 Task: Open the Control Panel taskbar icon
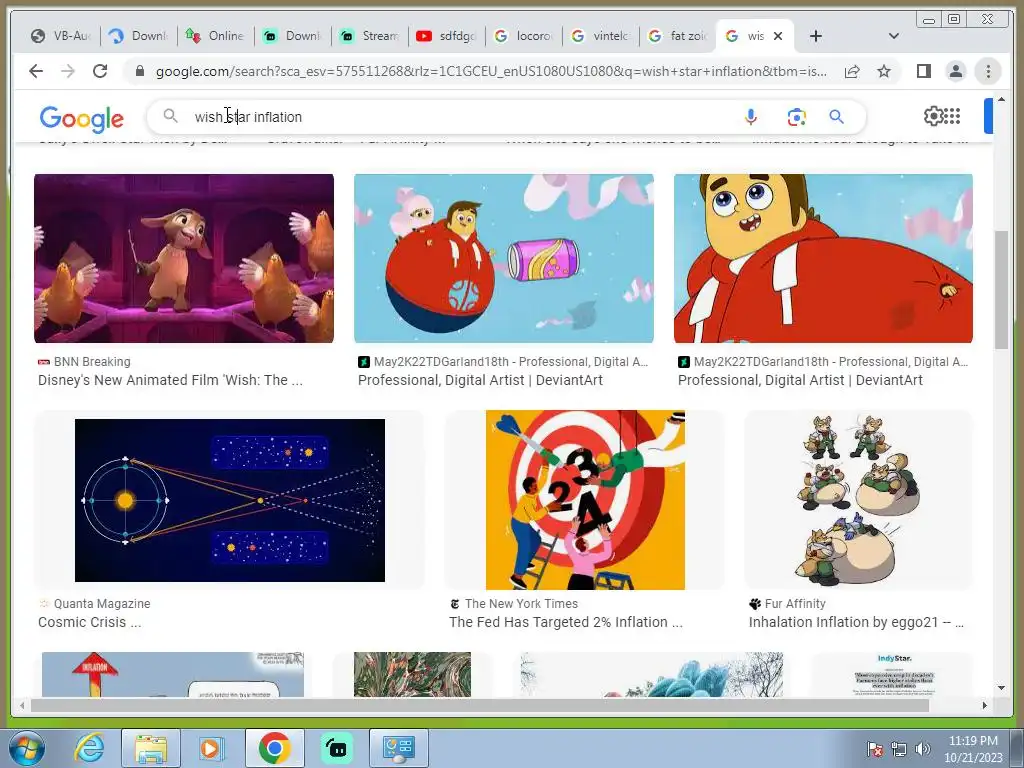pyautogui.click(x=398, y=748)
